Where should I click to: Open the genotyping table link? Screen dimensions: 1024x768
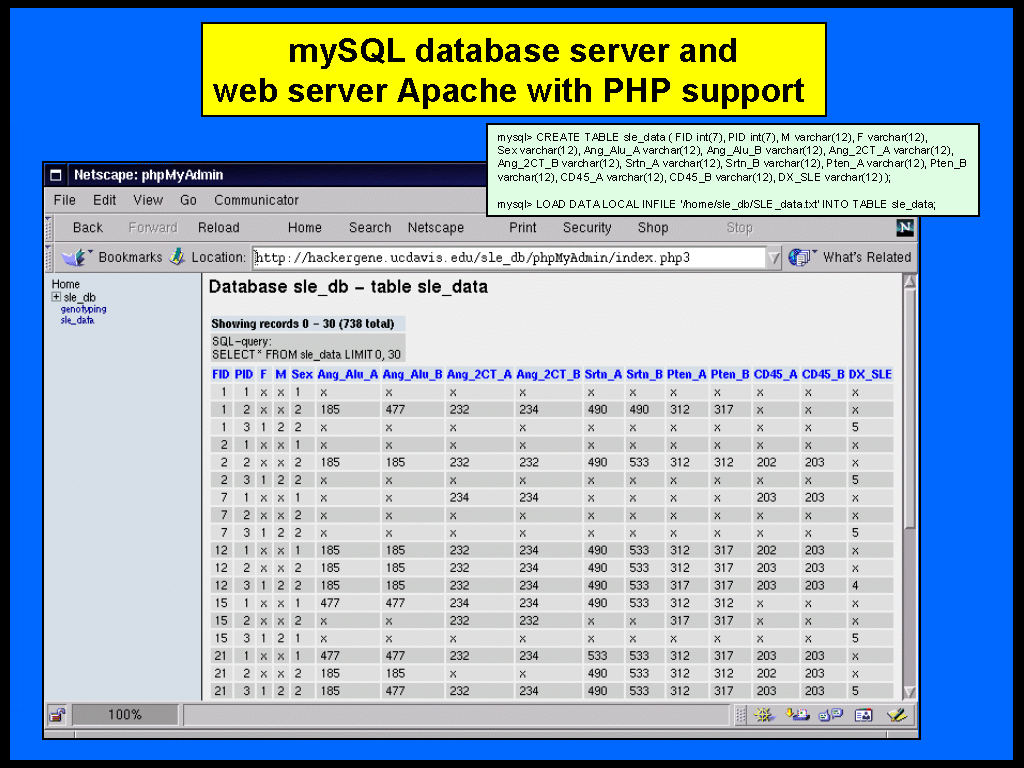83,309
